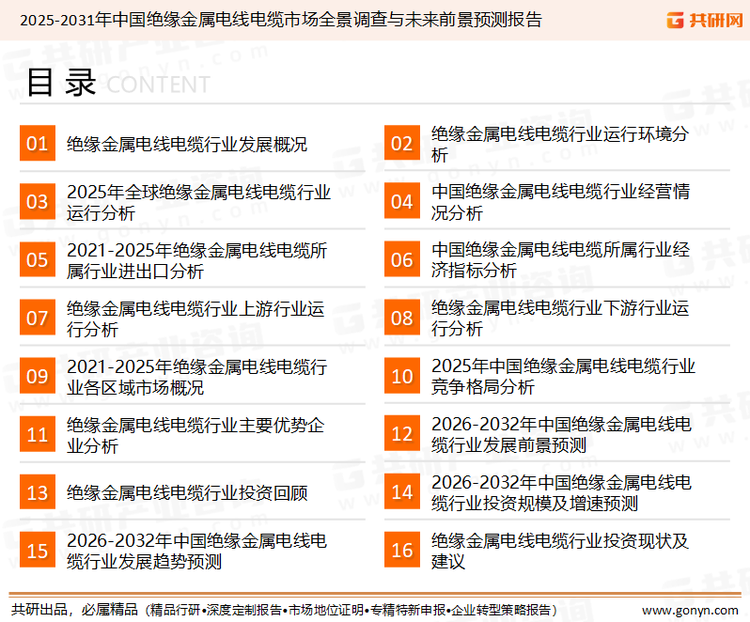Open chapter 所属行业经济指标分析
This screenshot has width=750, height=622.
coord(561,260)
